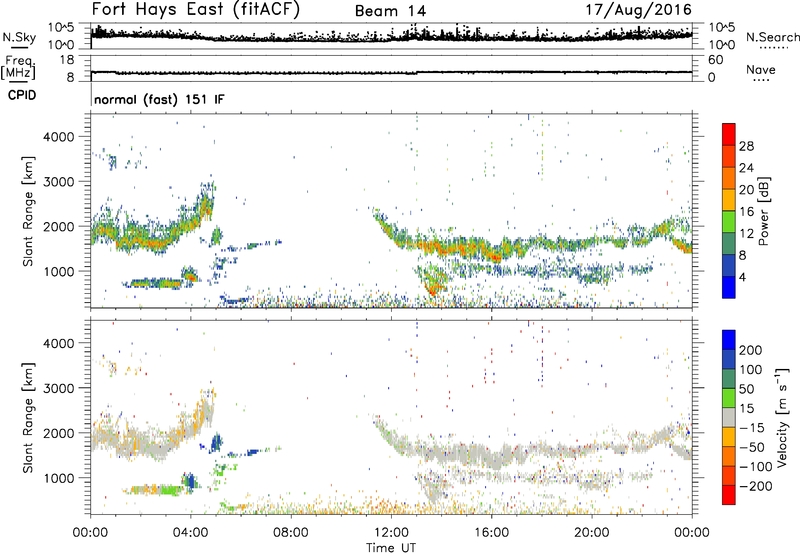The width and height of the screenshot is (800, 554).
Task: Click the '4000' tick on power panel axis
Action: 59,137
